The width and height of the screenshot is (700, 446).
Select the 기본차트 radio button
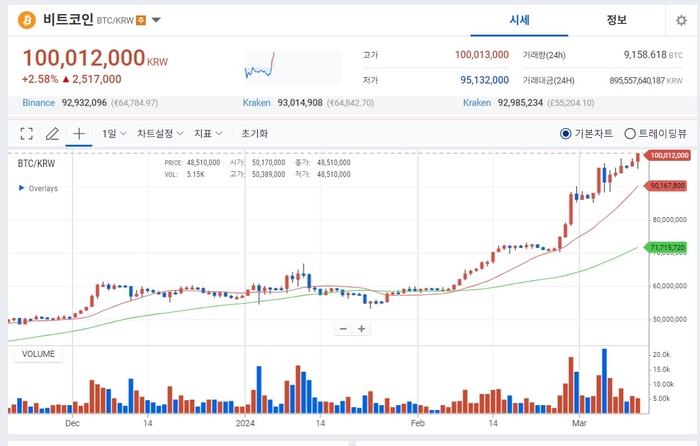pyautogui.click(x=566, y=133)
